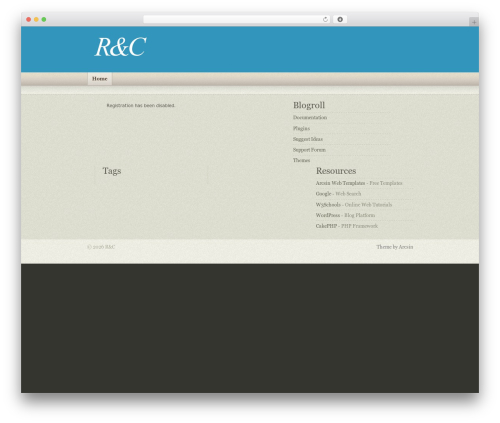Open the Support Forum link
Viewport: 500px width, 423px height.
pyautogui.click(x=309, y=150)
